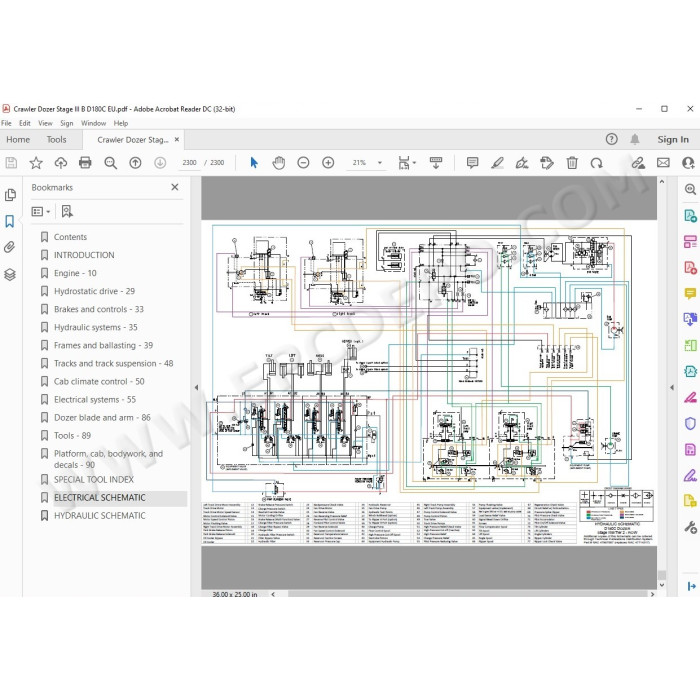
Task: Open the File menu
Action: pos(6,123)
